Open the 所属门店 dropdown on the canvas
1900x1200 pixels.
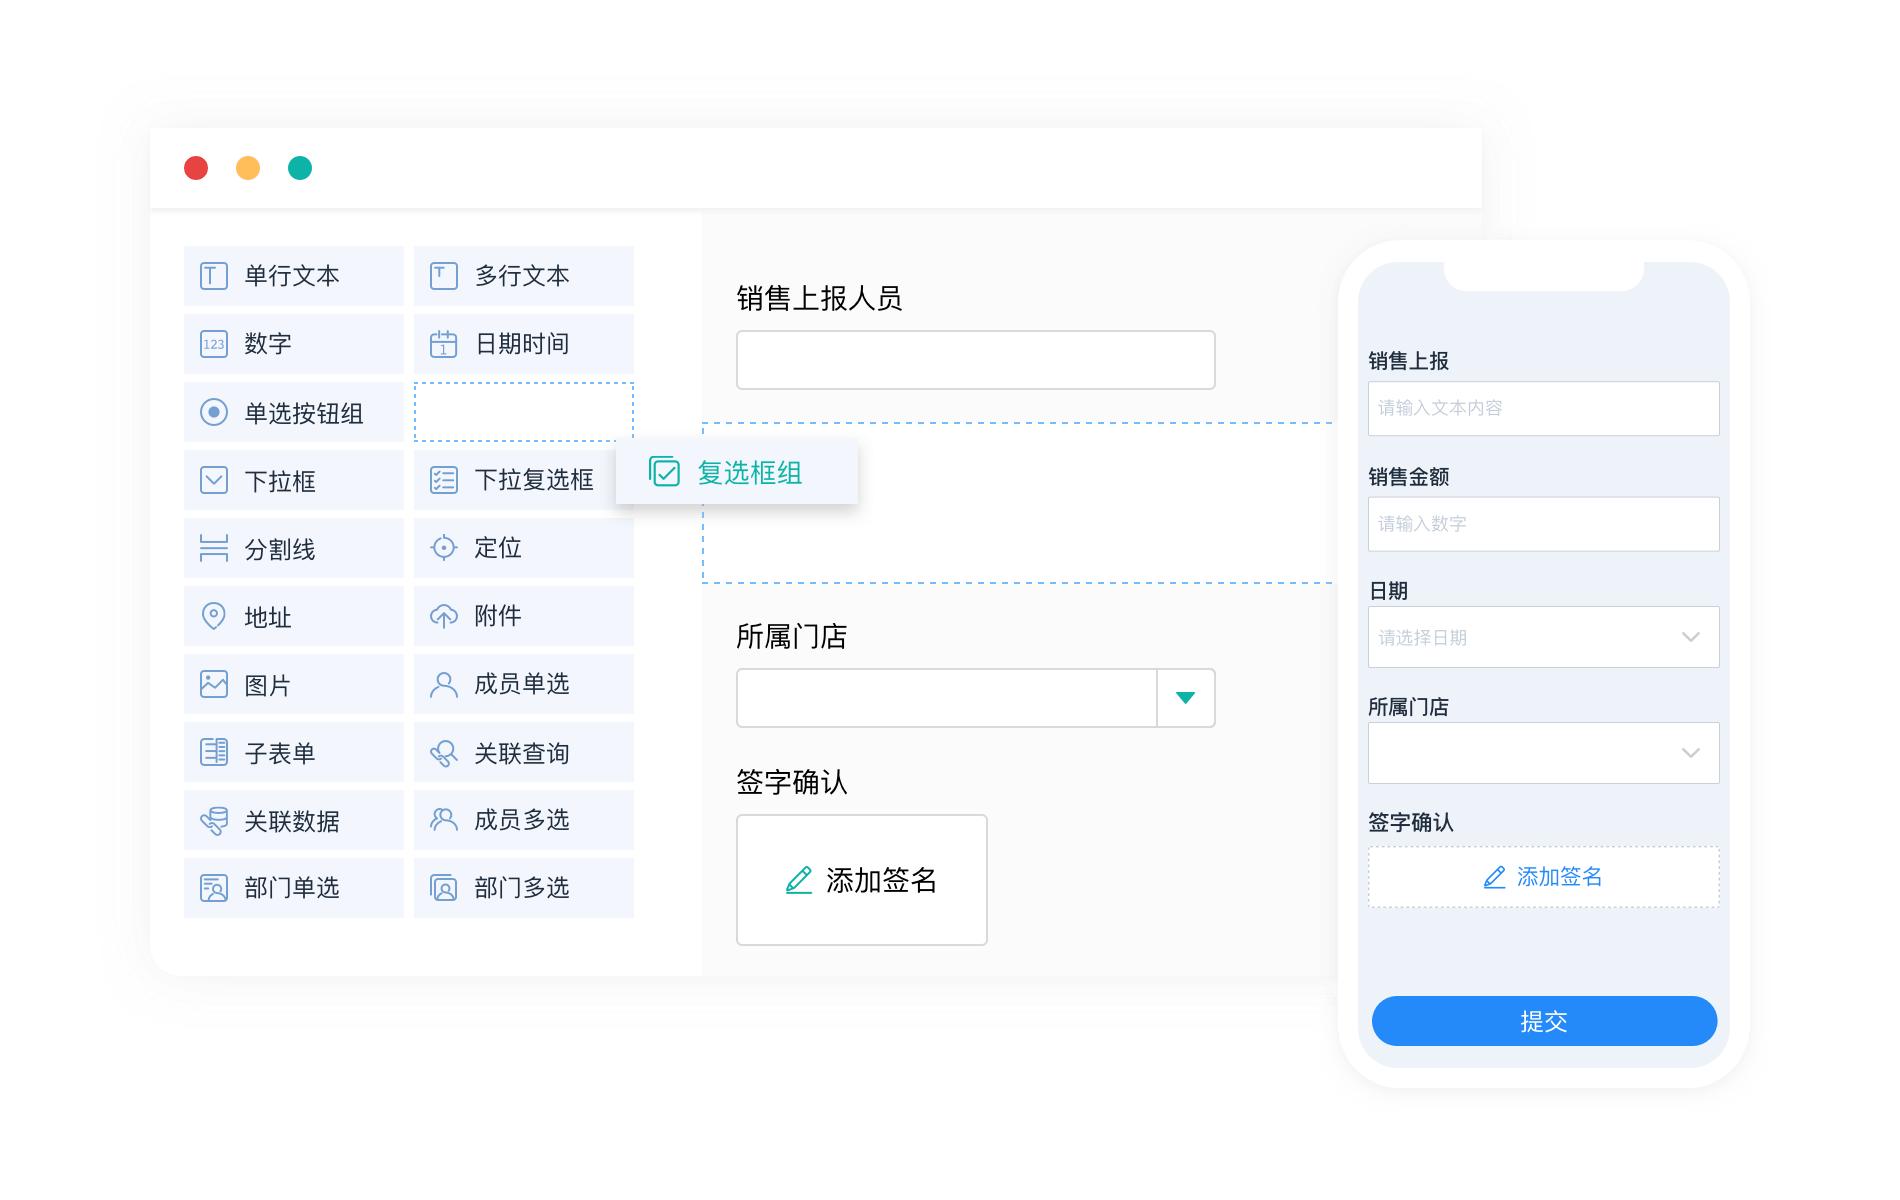click(1185, 698)
